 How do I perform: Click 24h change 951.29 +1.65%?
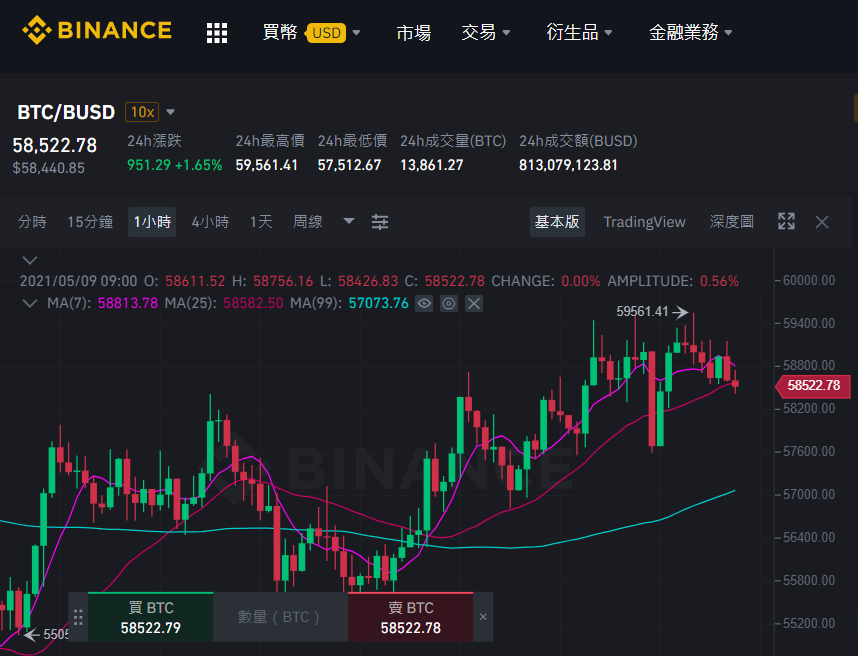click(x=175, y=165)
